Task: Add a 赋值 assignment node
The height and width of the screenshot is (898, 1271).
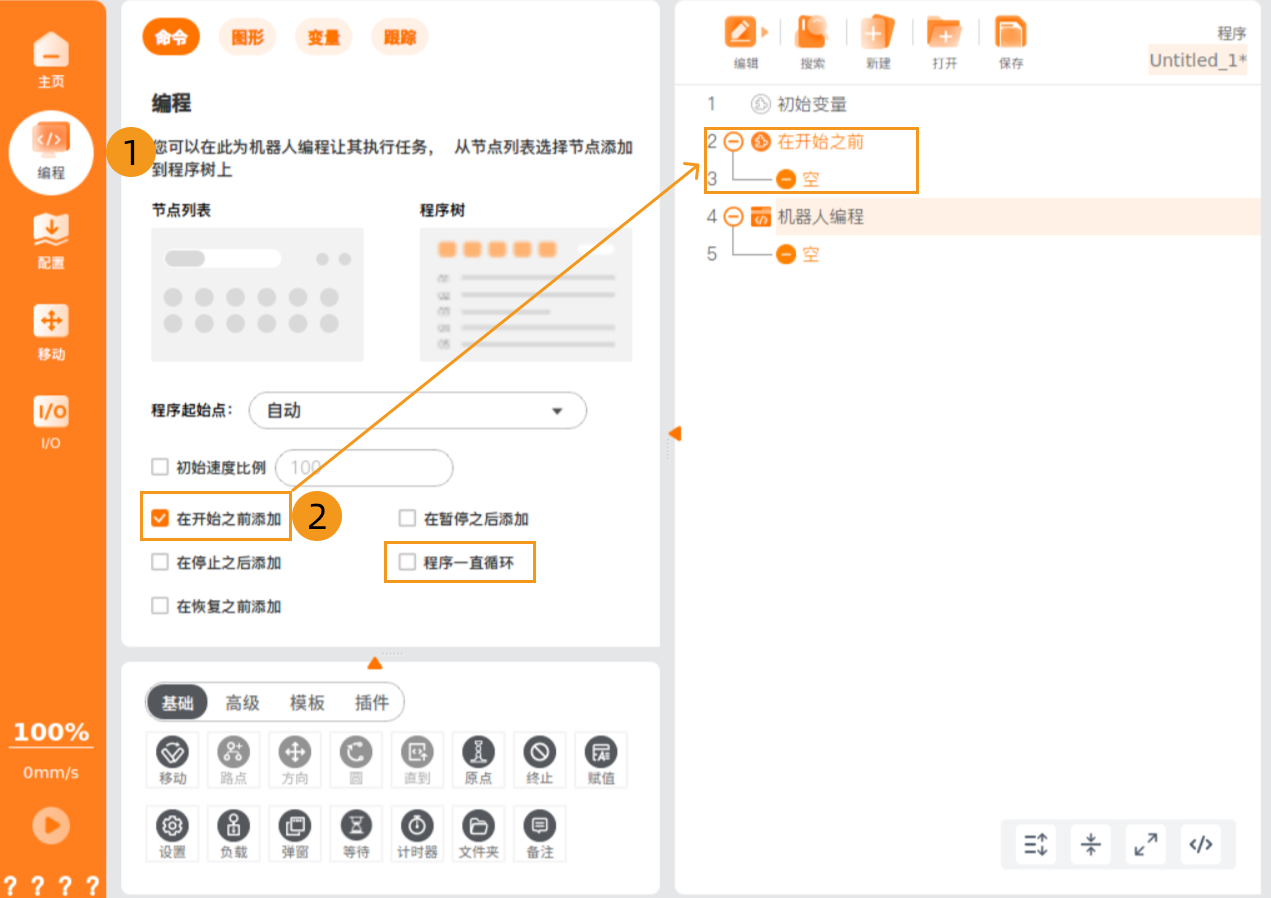Action: pos(601,760)
